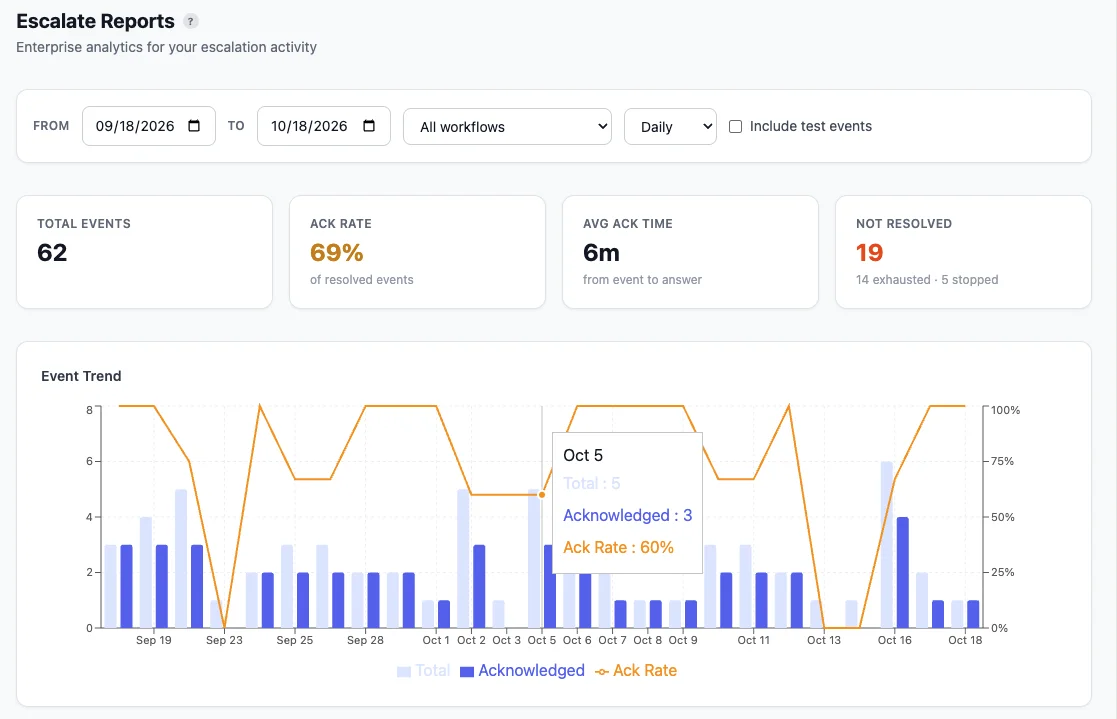Image resolution: width=1117 pixels, height=719 pixels.
Task: Click the Oct 16 x-axis label
Action: coord(895,640)
